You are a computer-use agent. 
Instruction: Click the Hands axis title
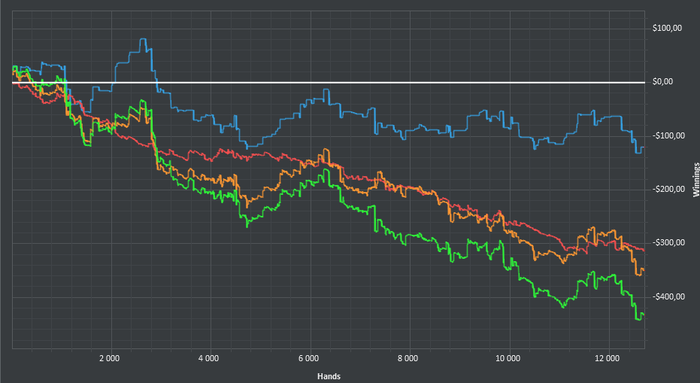pyautogui.click(x=329, y=376)
